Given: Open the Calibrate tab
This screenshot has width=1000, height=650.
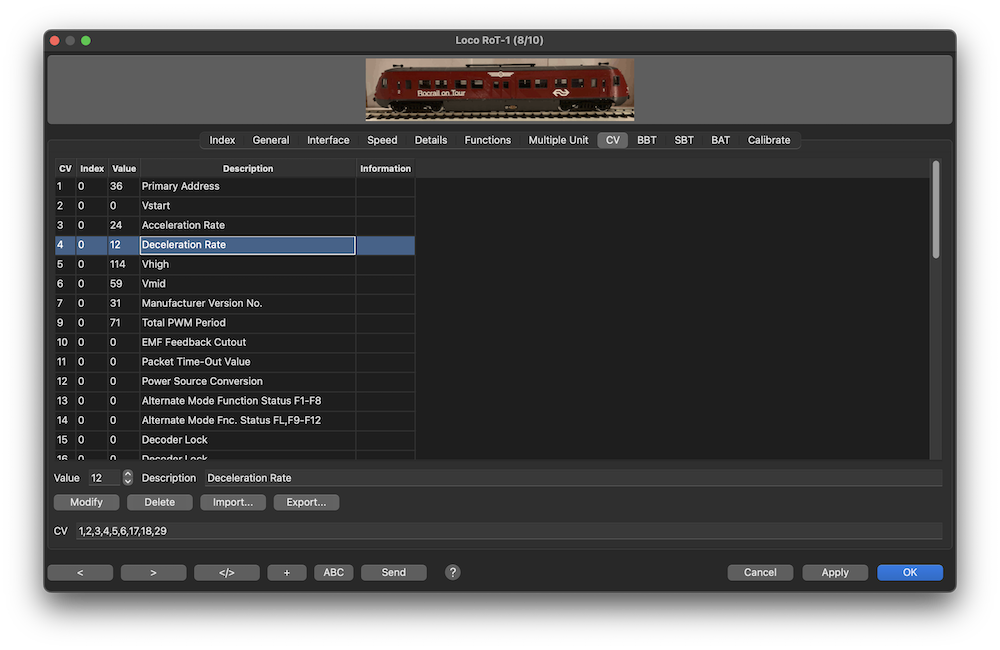Looking at the screenshot, I should pos(768,140).
